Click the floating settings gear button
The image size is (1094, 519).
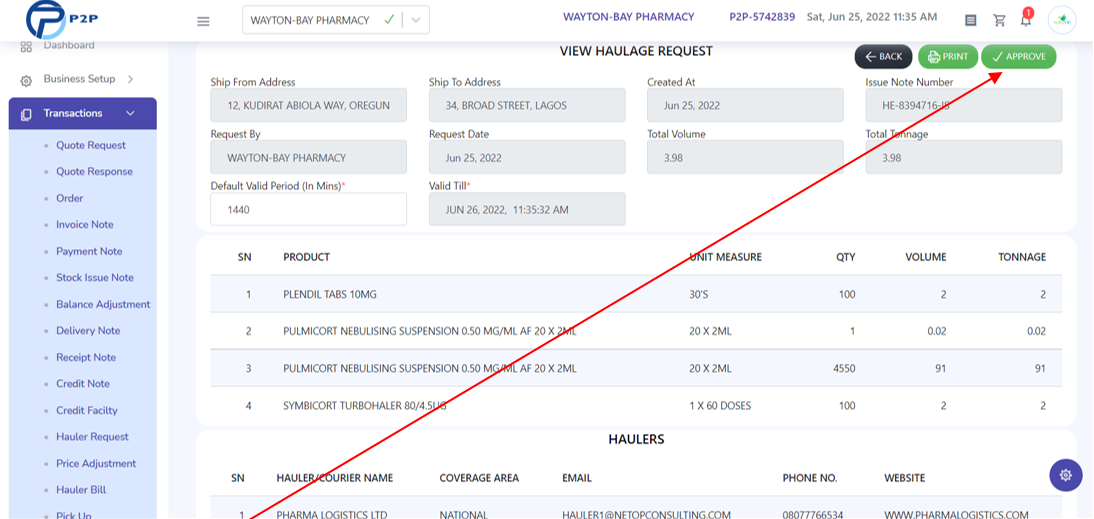(x=1065, y=475)
